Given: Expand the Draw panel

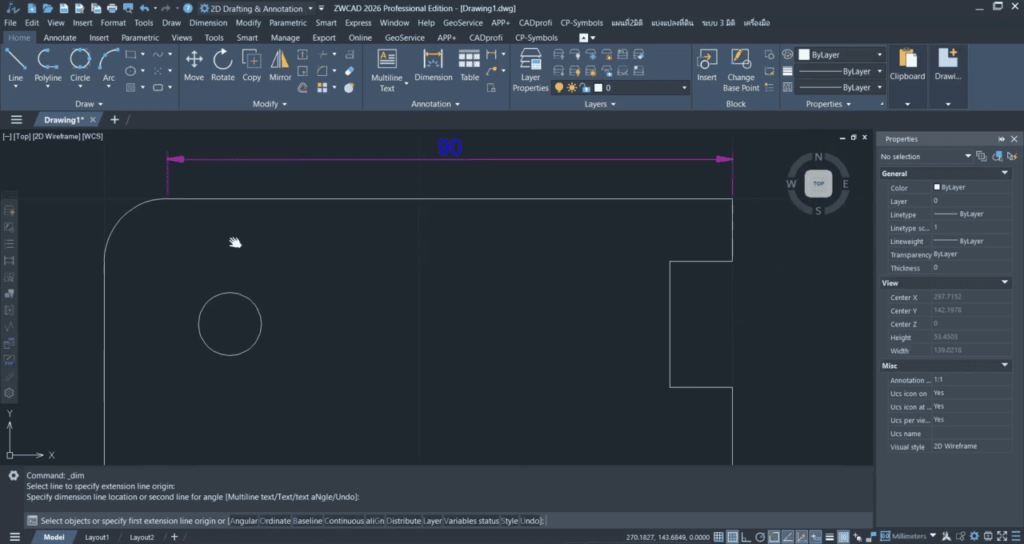Looking at the screenshot, I should pyautogui.click(x=89, y=104).
